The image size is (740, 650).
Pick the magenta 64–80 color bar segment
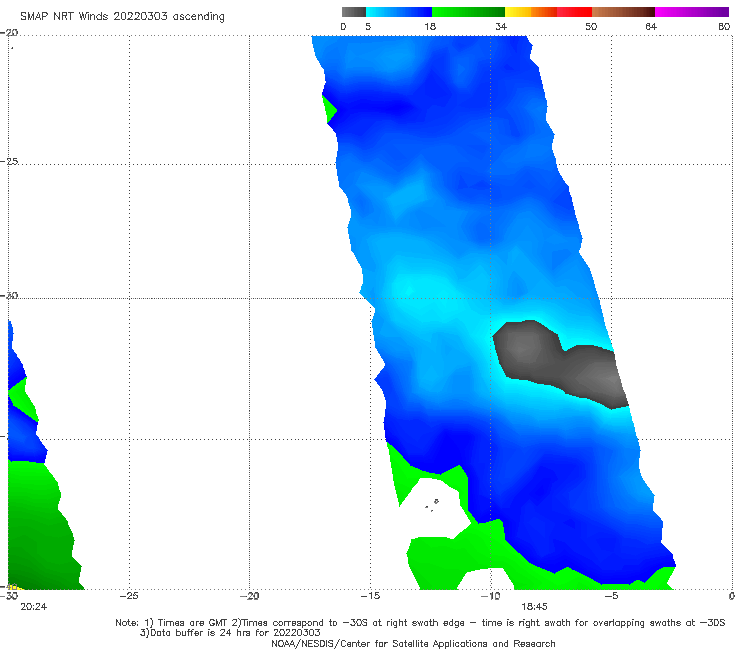coord(692,12)
